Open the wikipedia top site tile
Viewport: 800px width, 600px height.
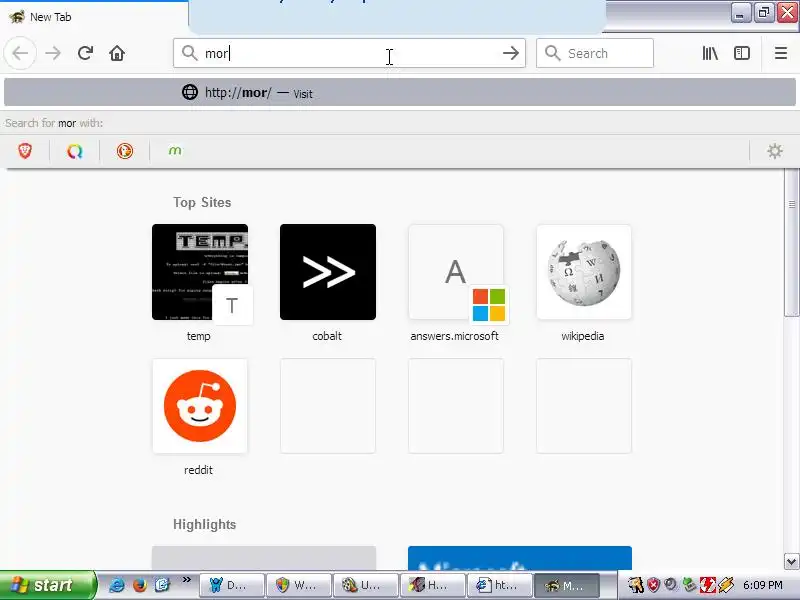tap(584, 272)
